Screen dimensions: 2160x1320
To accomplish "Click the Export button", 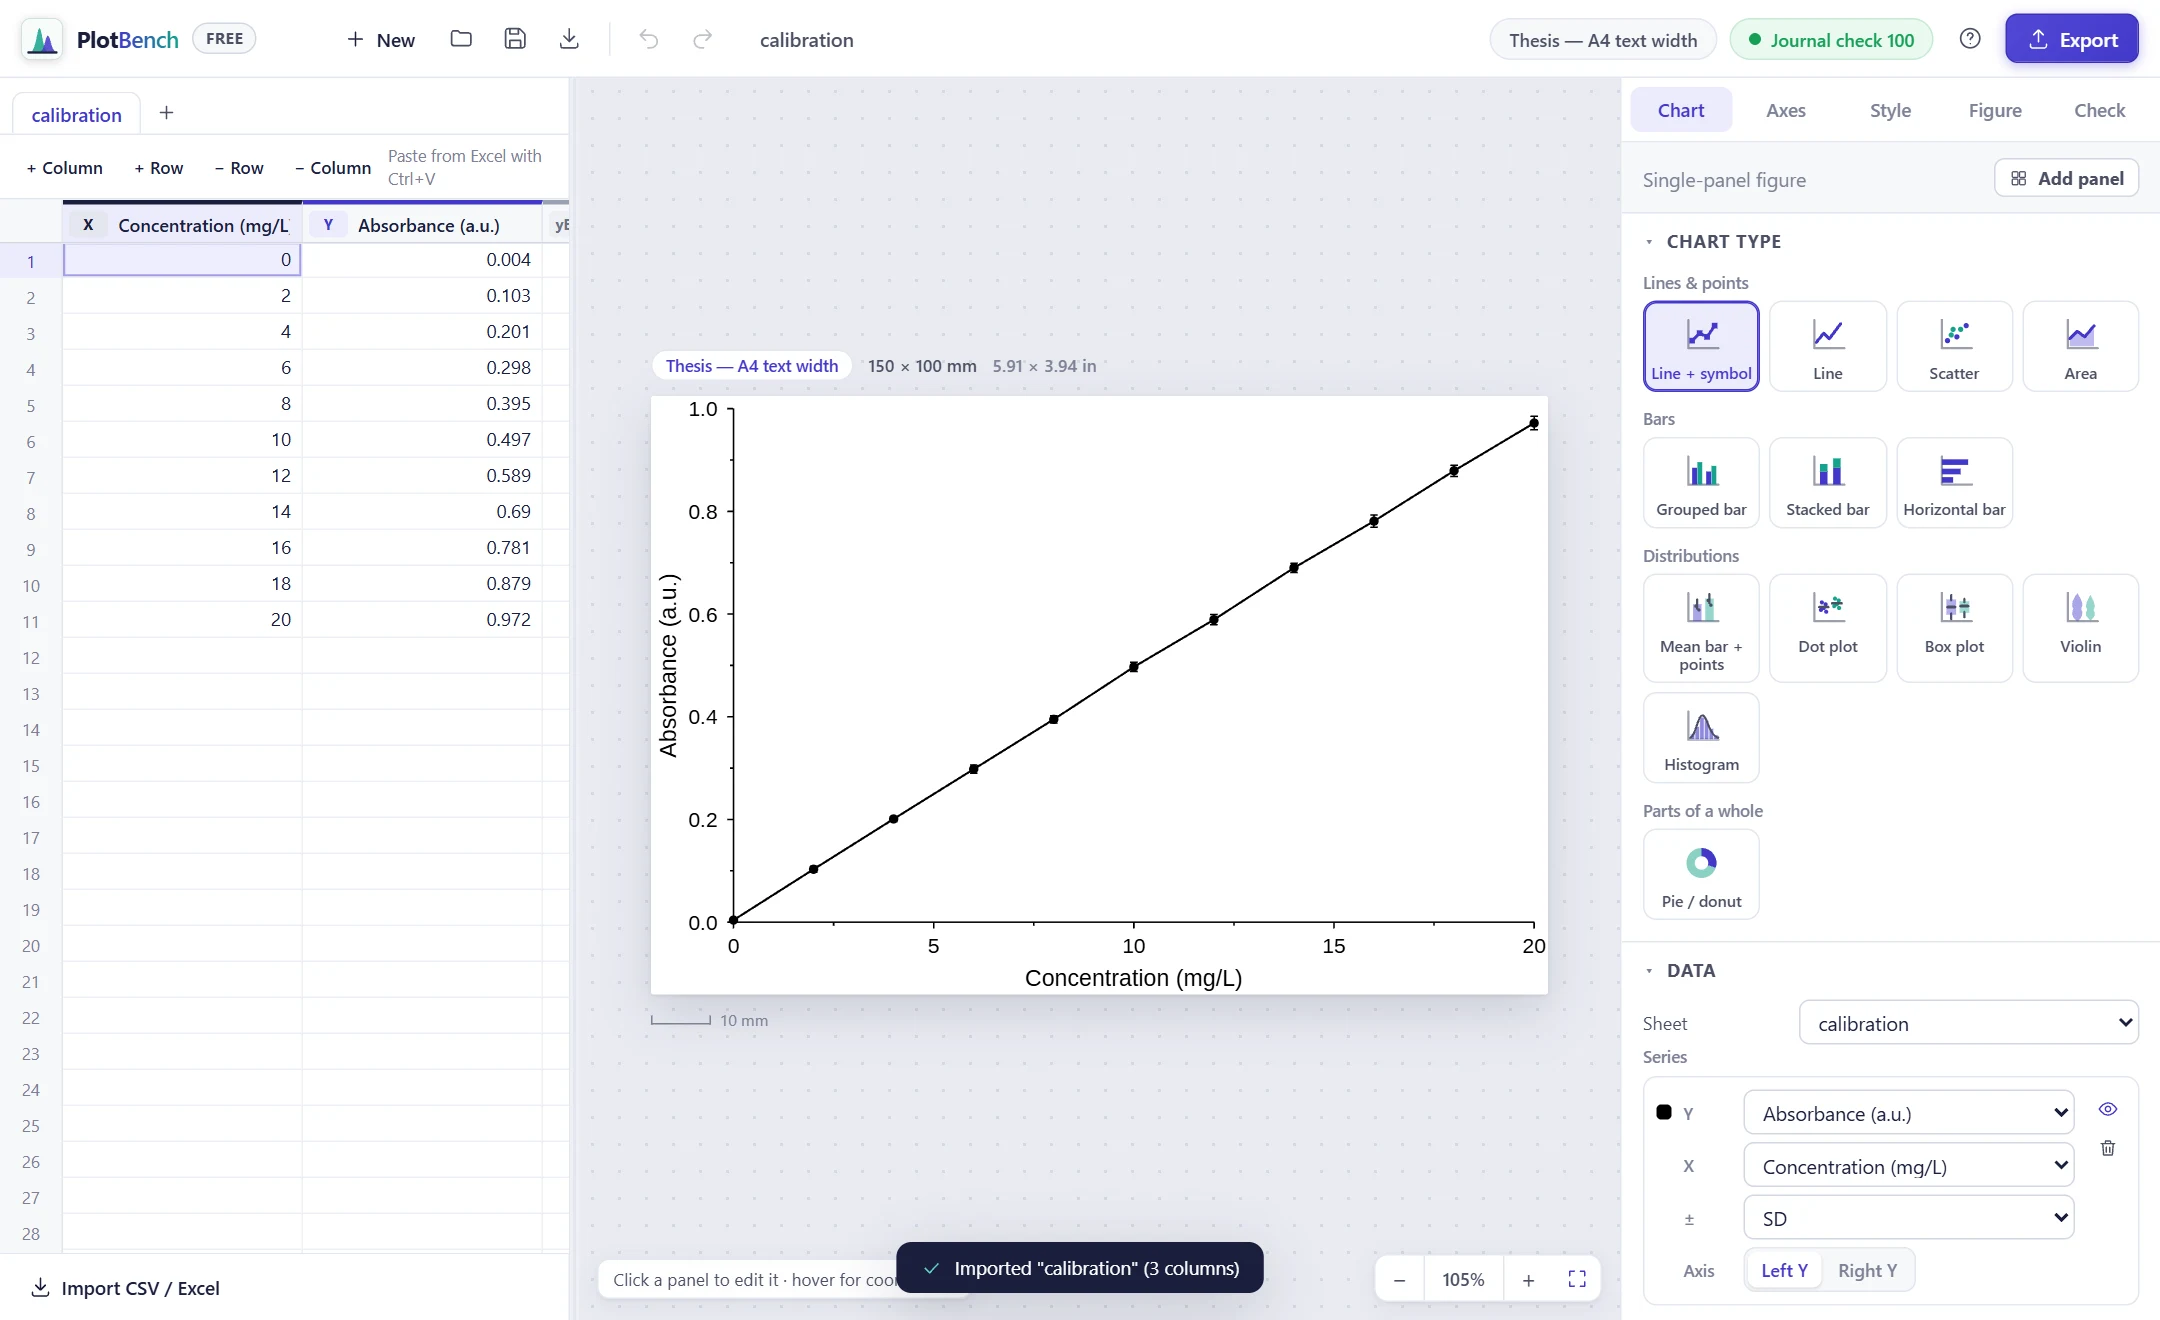I will click(x=2072, y=39).
